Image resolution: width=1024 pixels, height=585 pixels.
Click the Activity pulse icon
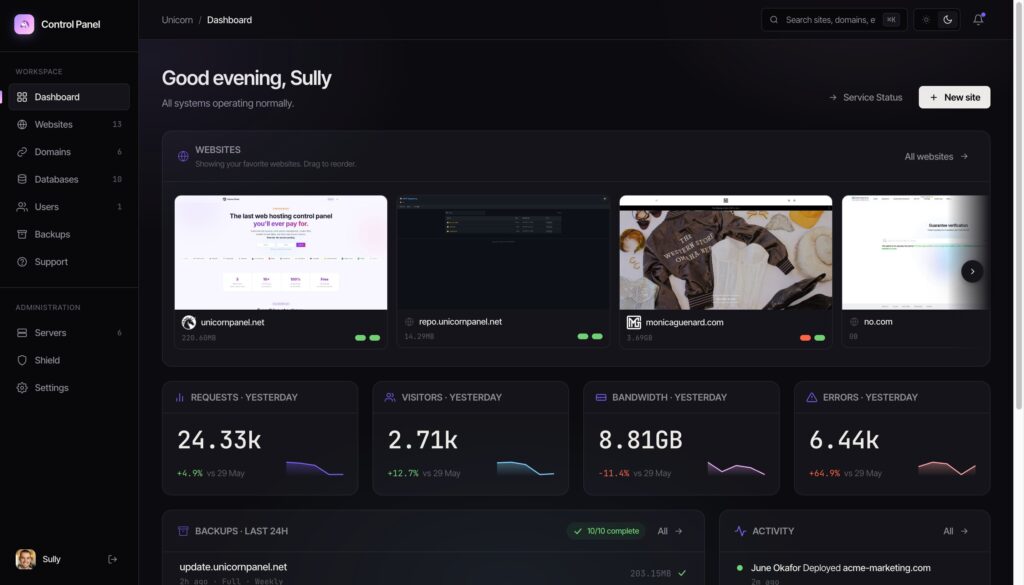coord(740,531)
